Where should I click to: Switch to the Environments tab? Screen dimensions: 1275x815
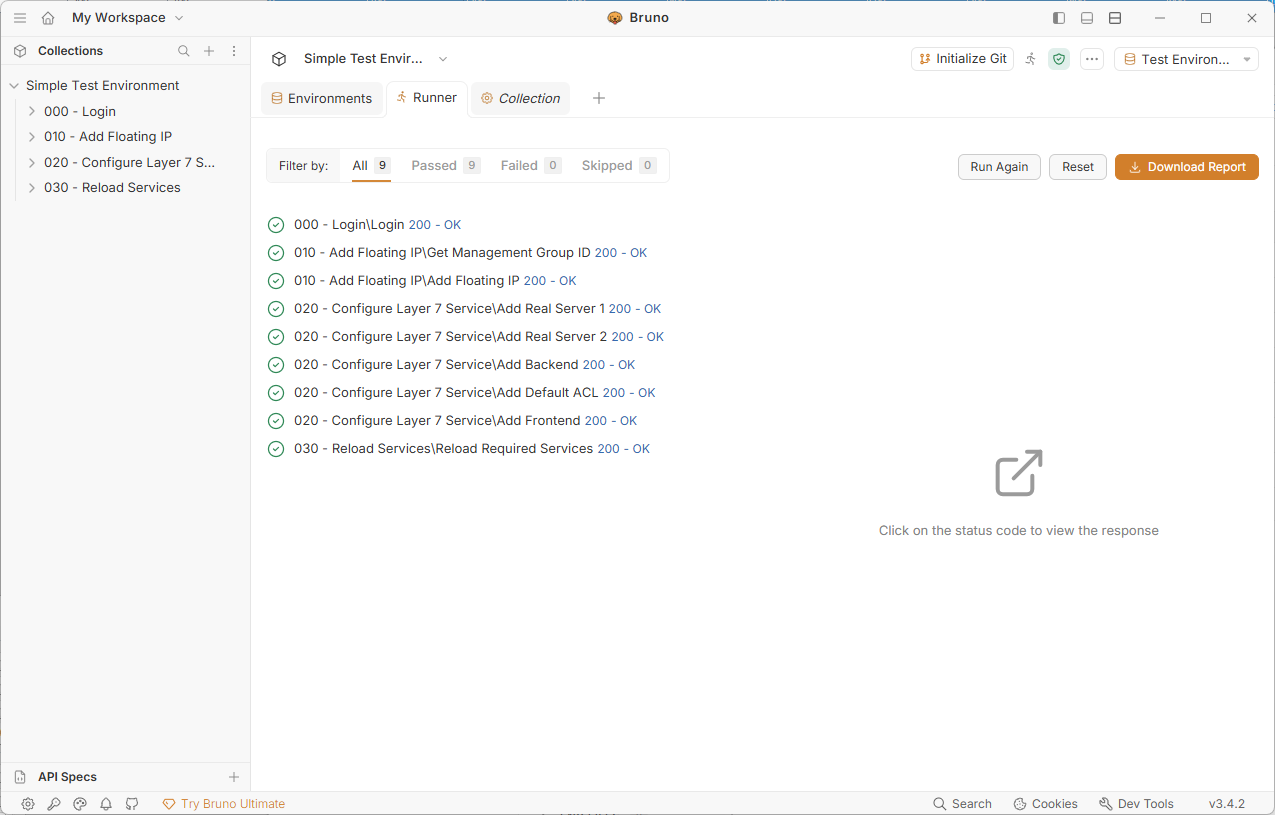click(321, 98)
